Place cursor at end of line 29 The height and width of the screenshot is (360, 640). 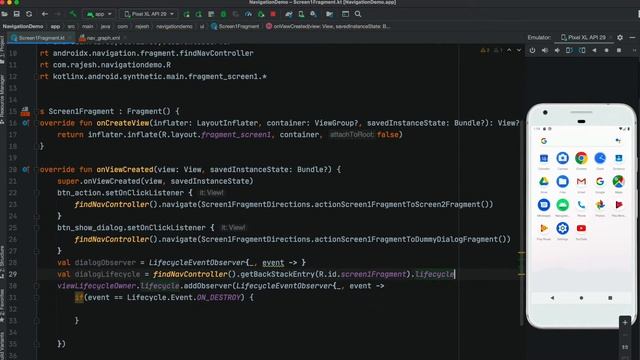tap(455, 274)
